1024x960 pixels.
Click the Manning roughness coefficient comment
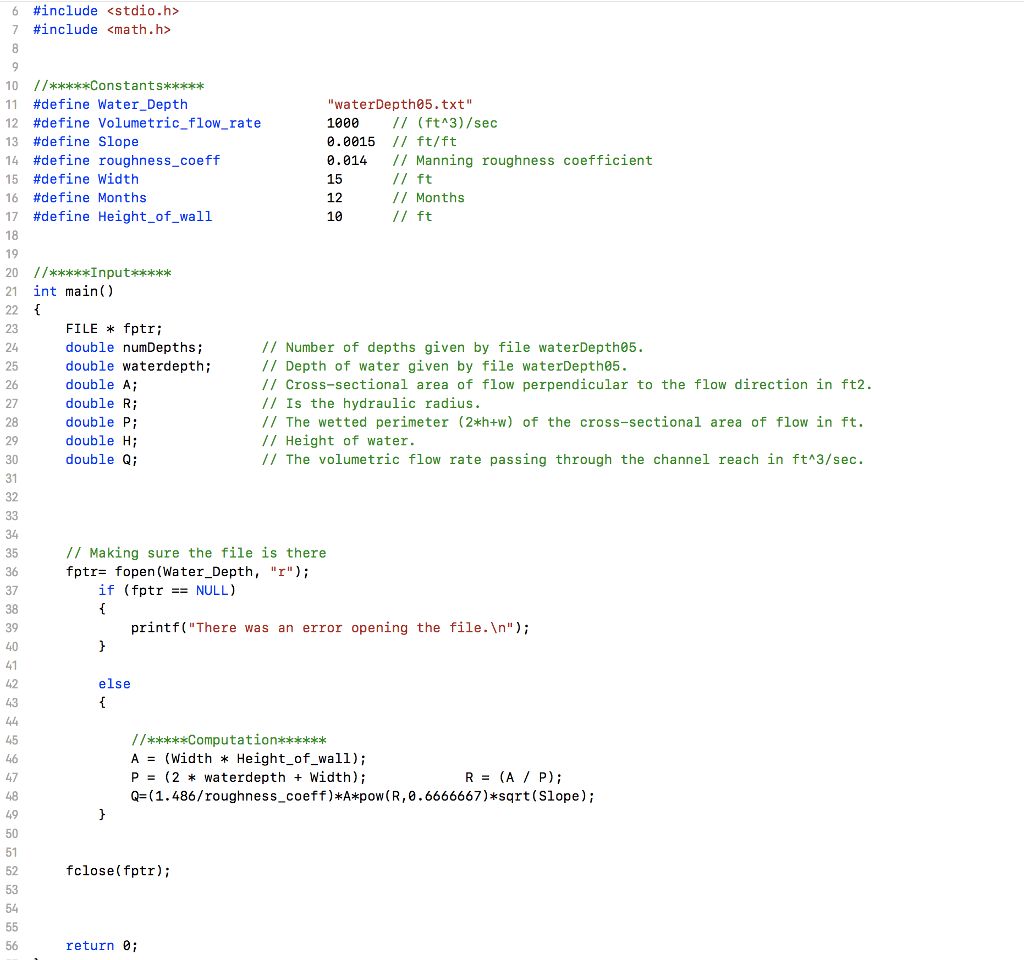tap(522, 161)
